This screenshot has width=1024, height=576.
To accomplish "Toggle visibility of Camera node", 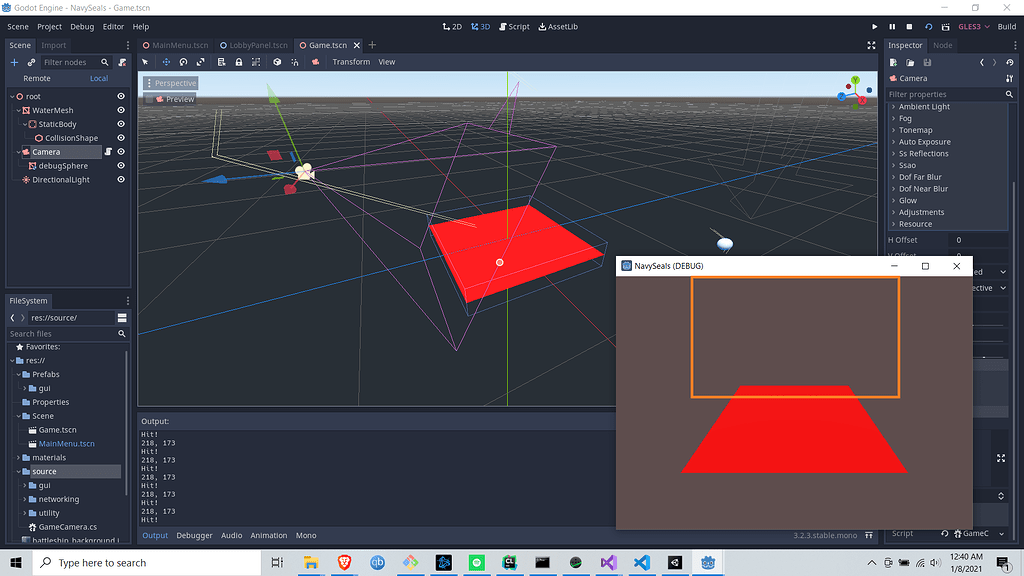I will [121, 152].
